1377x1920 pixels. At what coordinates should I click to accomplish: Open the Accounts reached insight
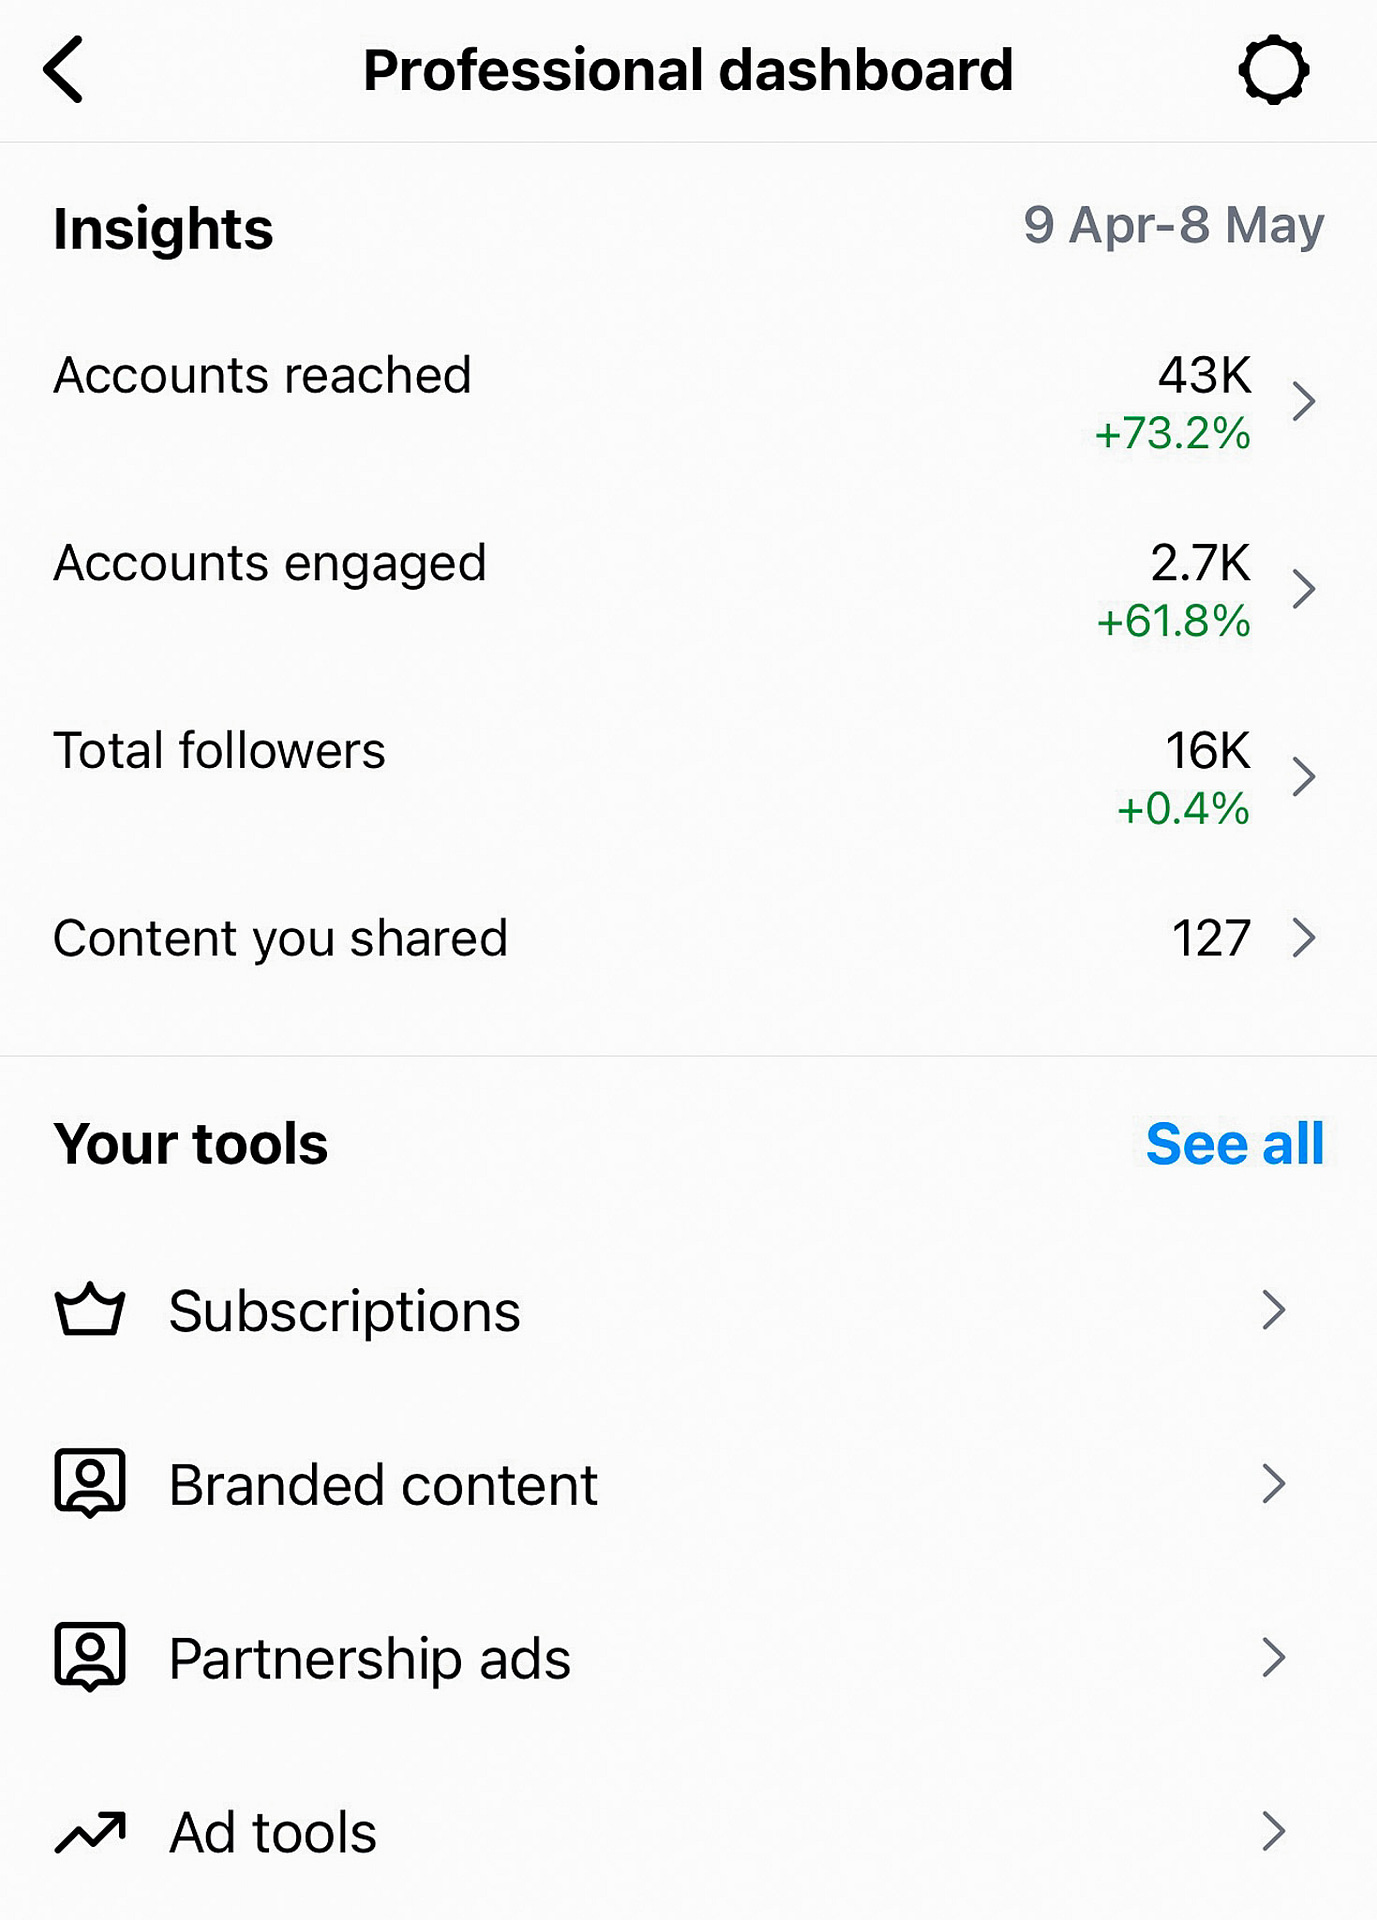point(688,402)
